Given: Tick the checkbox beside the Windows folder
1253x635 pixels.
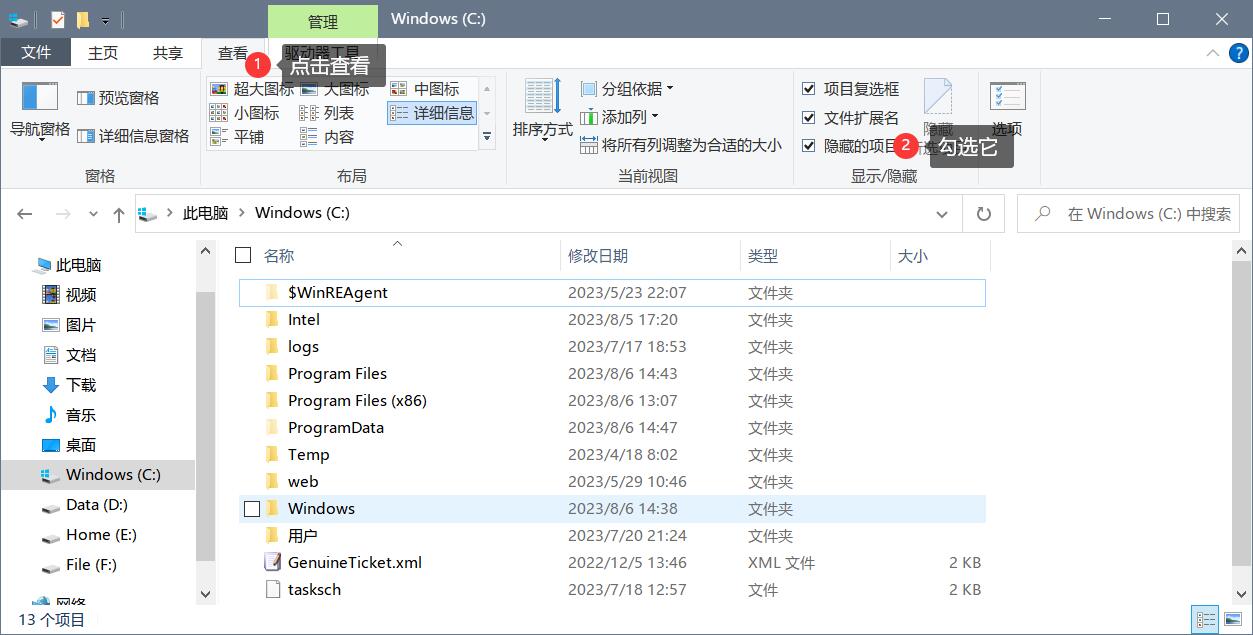Looking at the screenshot, I should (252, 509).
